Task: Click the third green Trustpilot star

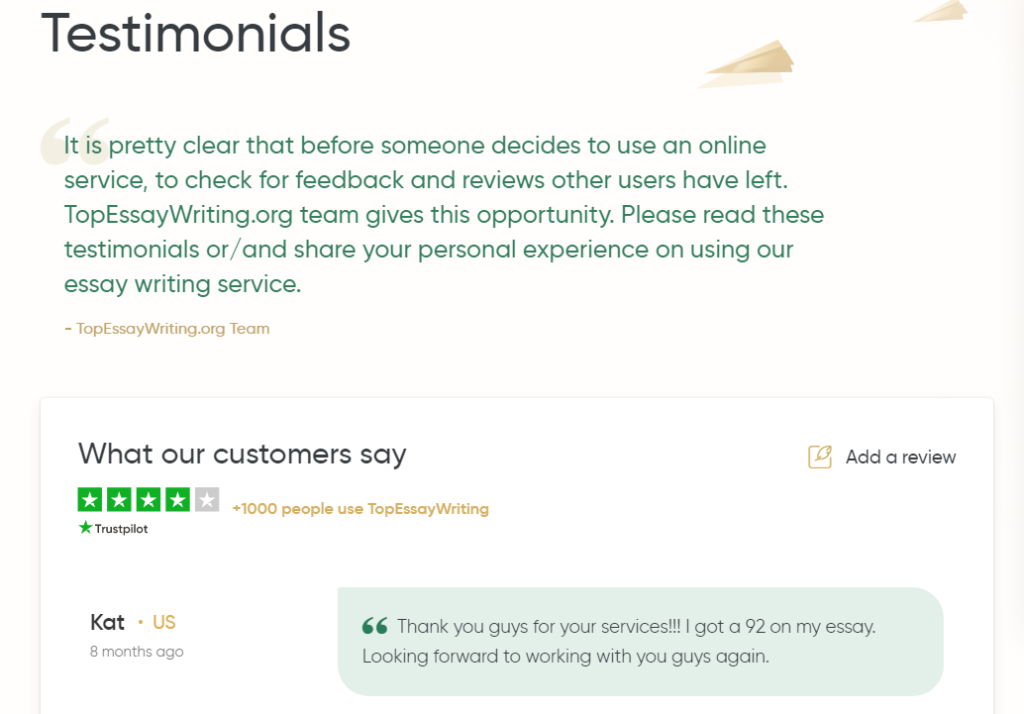Action: 148,500
